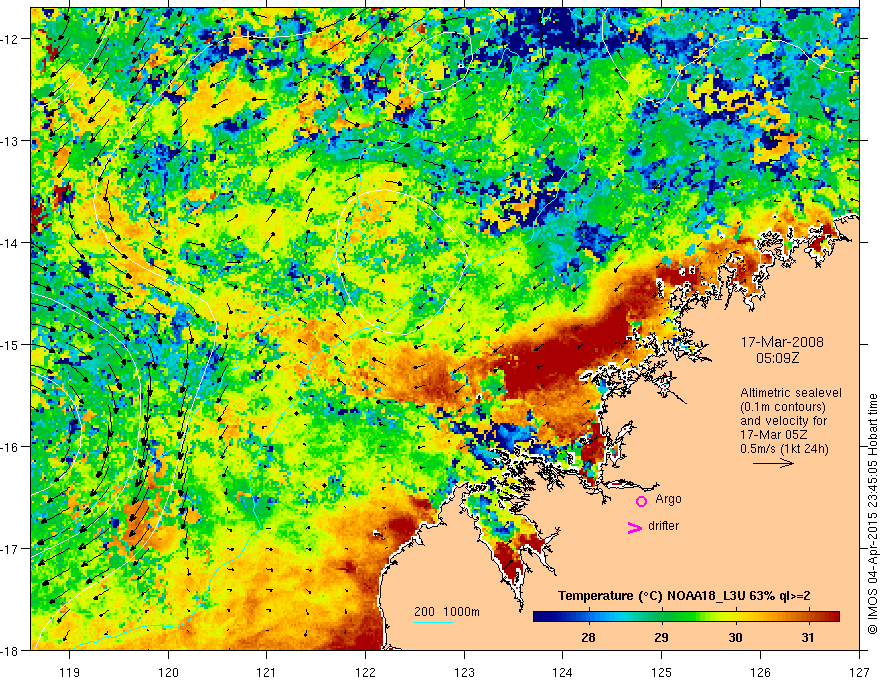This screenshot has width=880, height=680.
Task: Click longitude axis label 124
Action: 563,672
